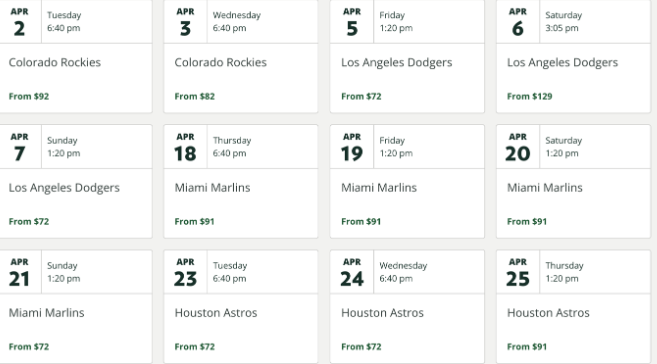Click the From $82 price on Apr 3
This screenshot has width=657, height=364.
[x=195, y=96]
